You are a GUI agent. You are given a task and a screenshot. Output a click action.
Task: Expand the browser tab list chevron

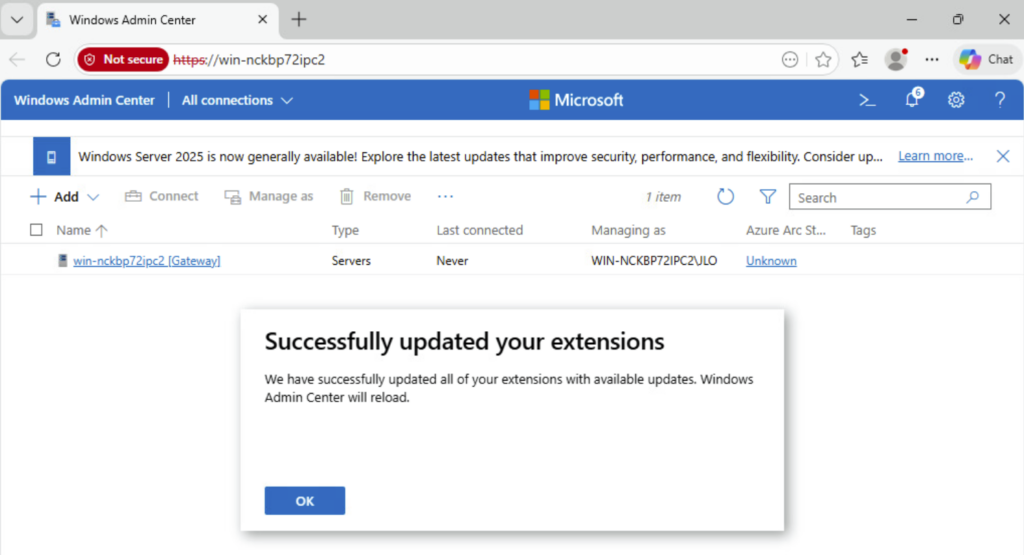point(17,20)
